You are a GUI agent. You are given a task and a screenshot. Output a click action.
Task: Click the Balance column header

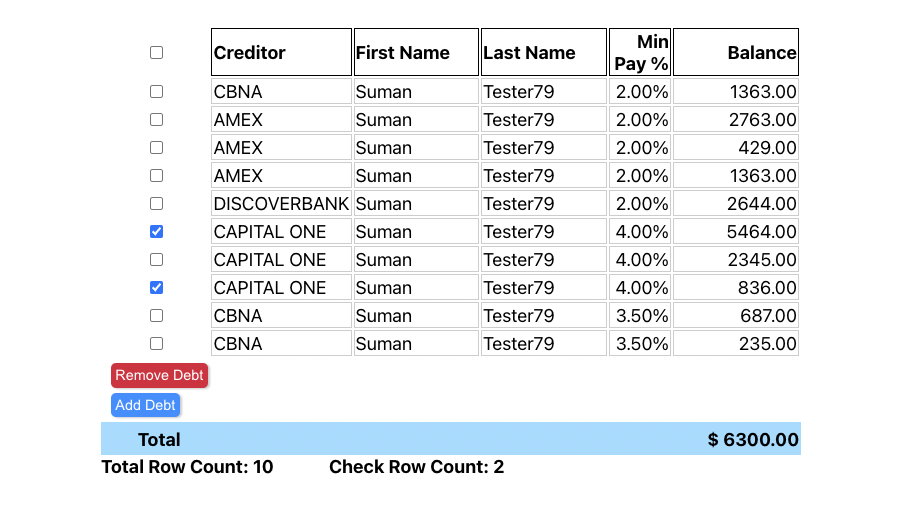click(x=736, y=52)
